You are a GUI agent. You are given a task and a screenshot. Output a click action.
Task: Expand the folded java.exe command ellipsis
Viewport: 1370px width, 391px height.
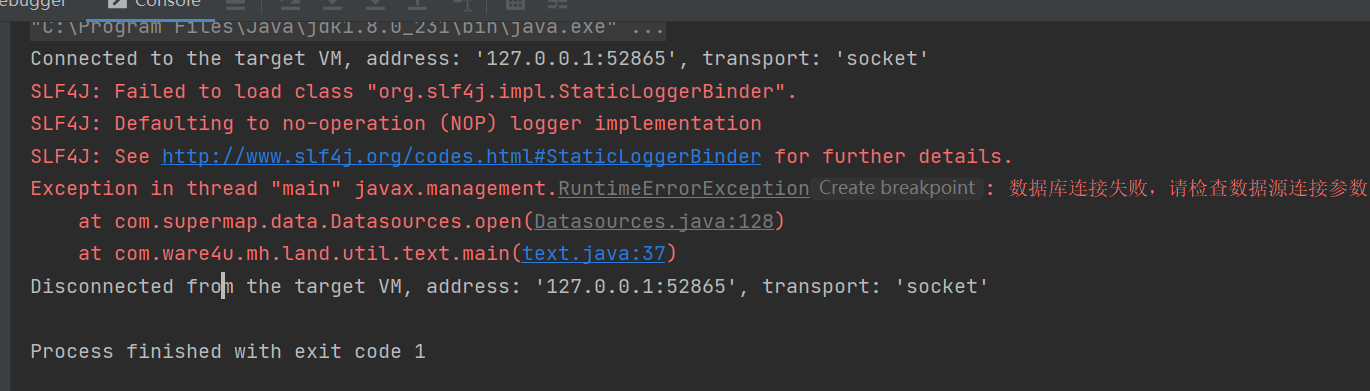pos(641,28)
